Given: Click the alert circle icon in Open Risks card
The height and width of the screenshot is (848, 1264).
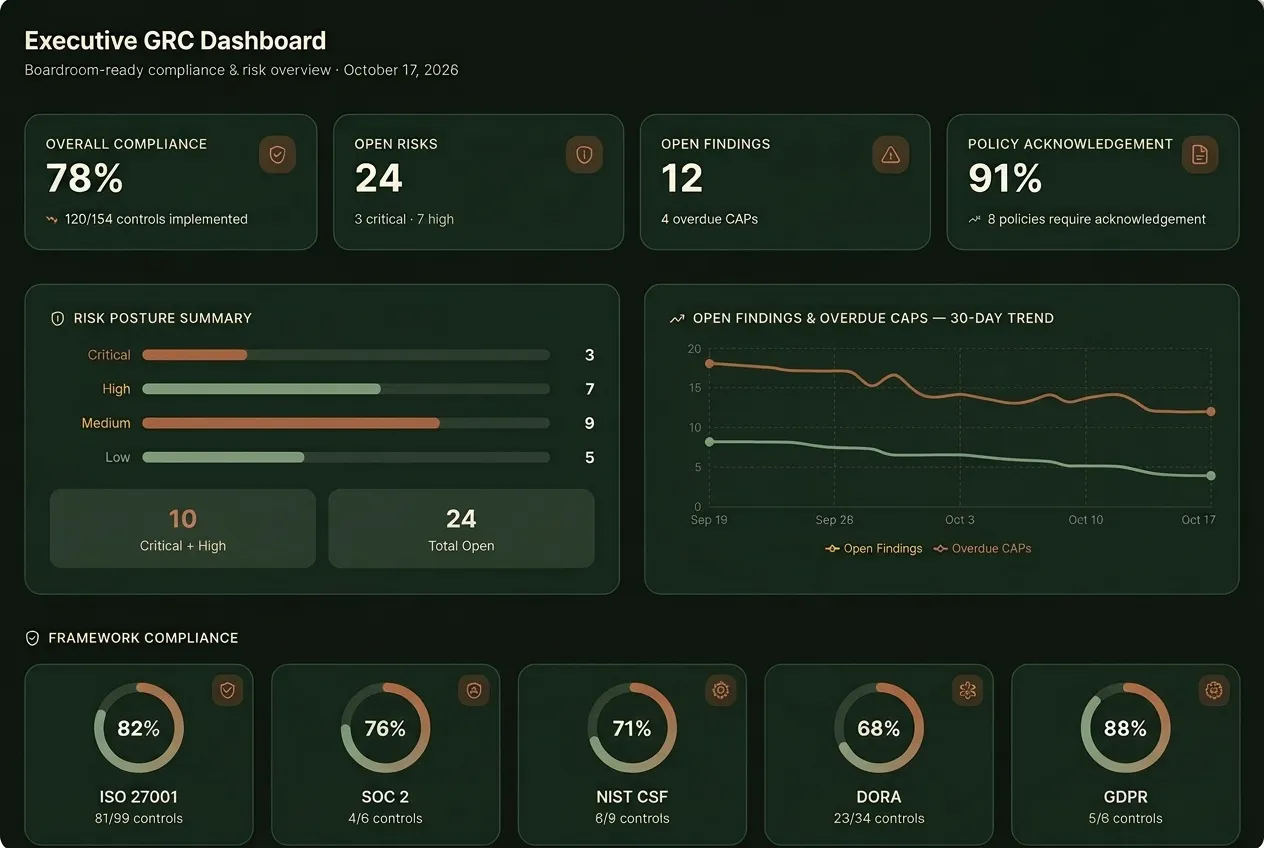Looking at the screenshot, I should click(x=585, y=155).
